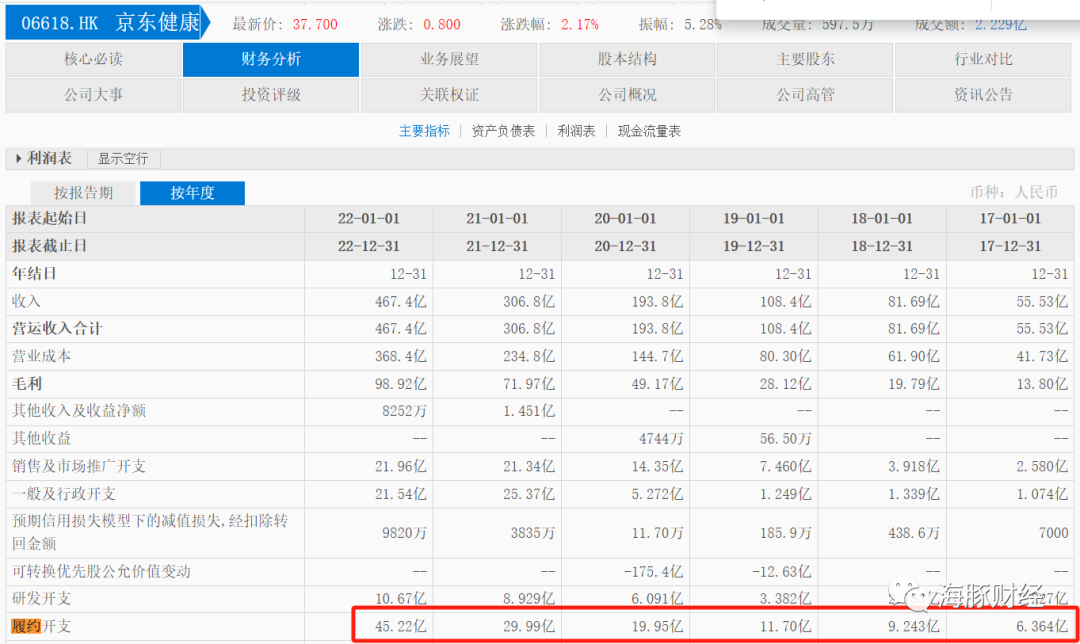Select the 可转换优先股公允价值变动 row label
The width and height of the screenshot is (1080, 644).
click(x=101, y=571)
